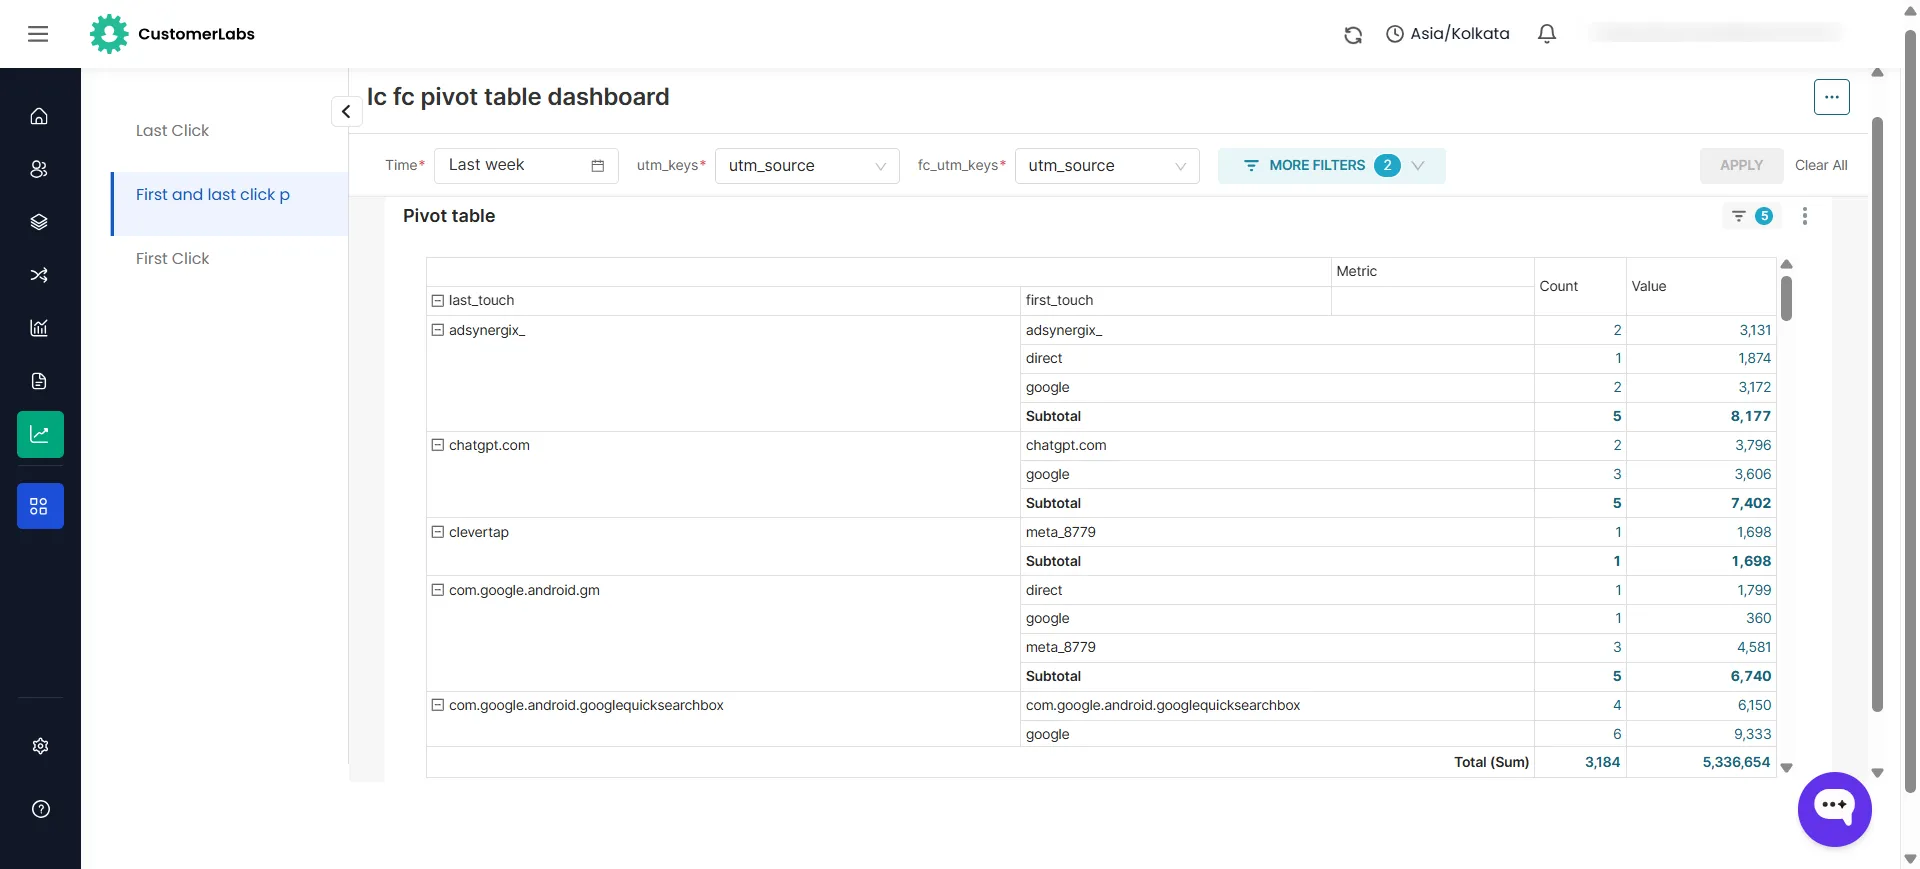Open settings gear in sidebar

coord(40,746)
